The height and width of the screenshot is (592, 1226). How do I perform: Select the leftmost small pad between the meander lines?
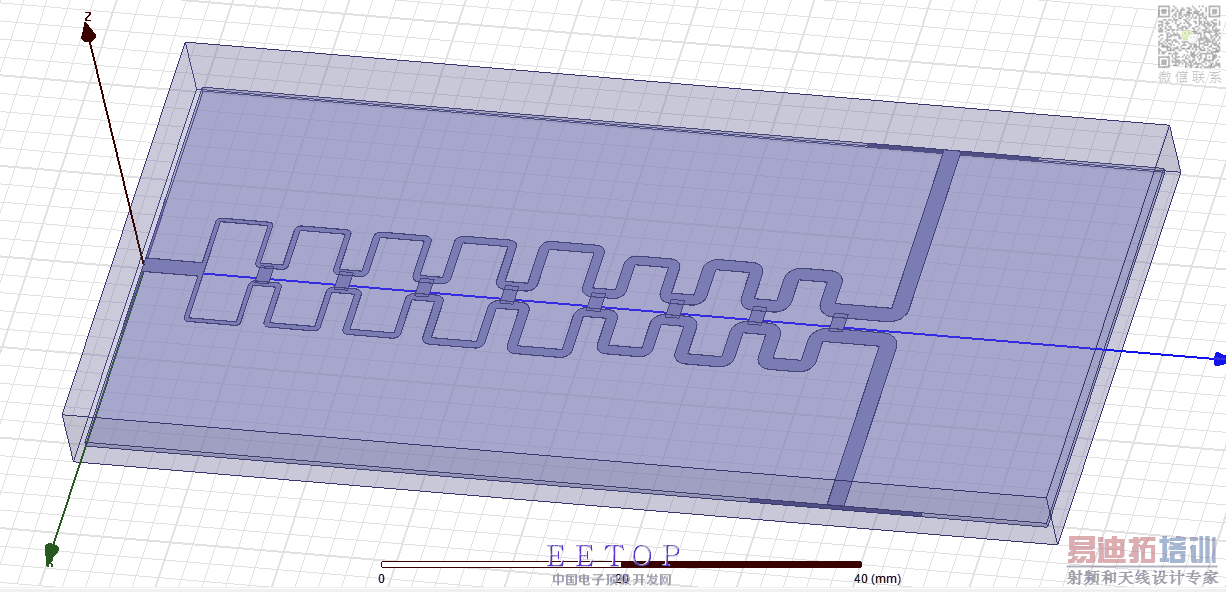[x=264, y=274]
